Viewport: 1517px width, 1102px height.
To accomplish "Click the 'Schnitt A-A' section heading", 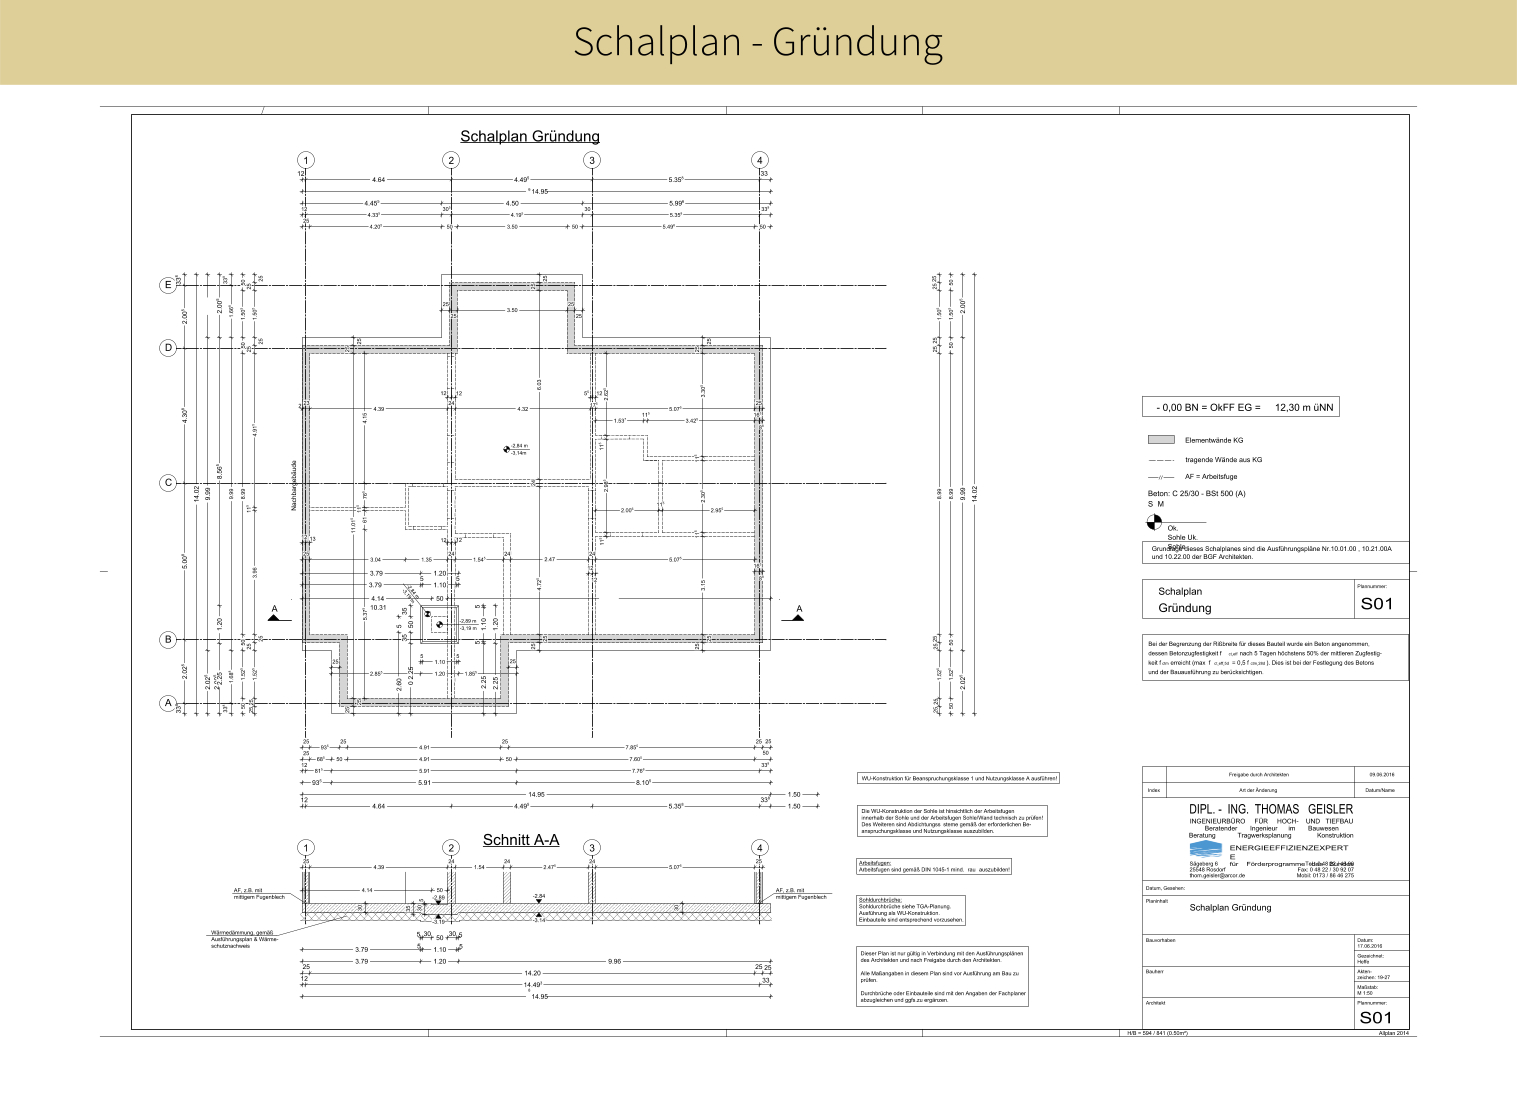I will tap(521, 840).
